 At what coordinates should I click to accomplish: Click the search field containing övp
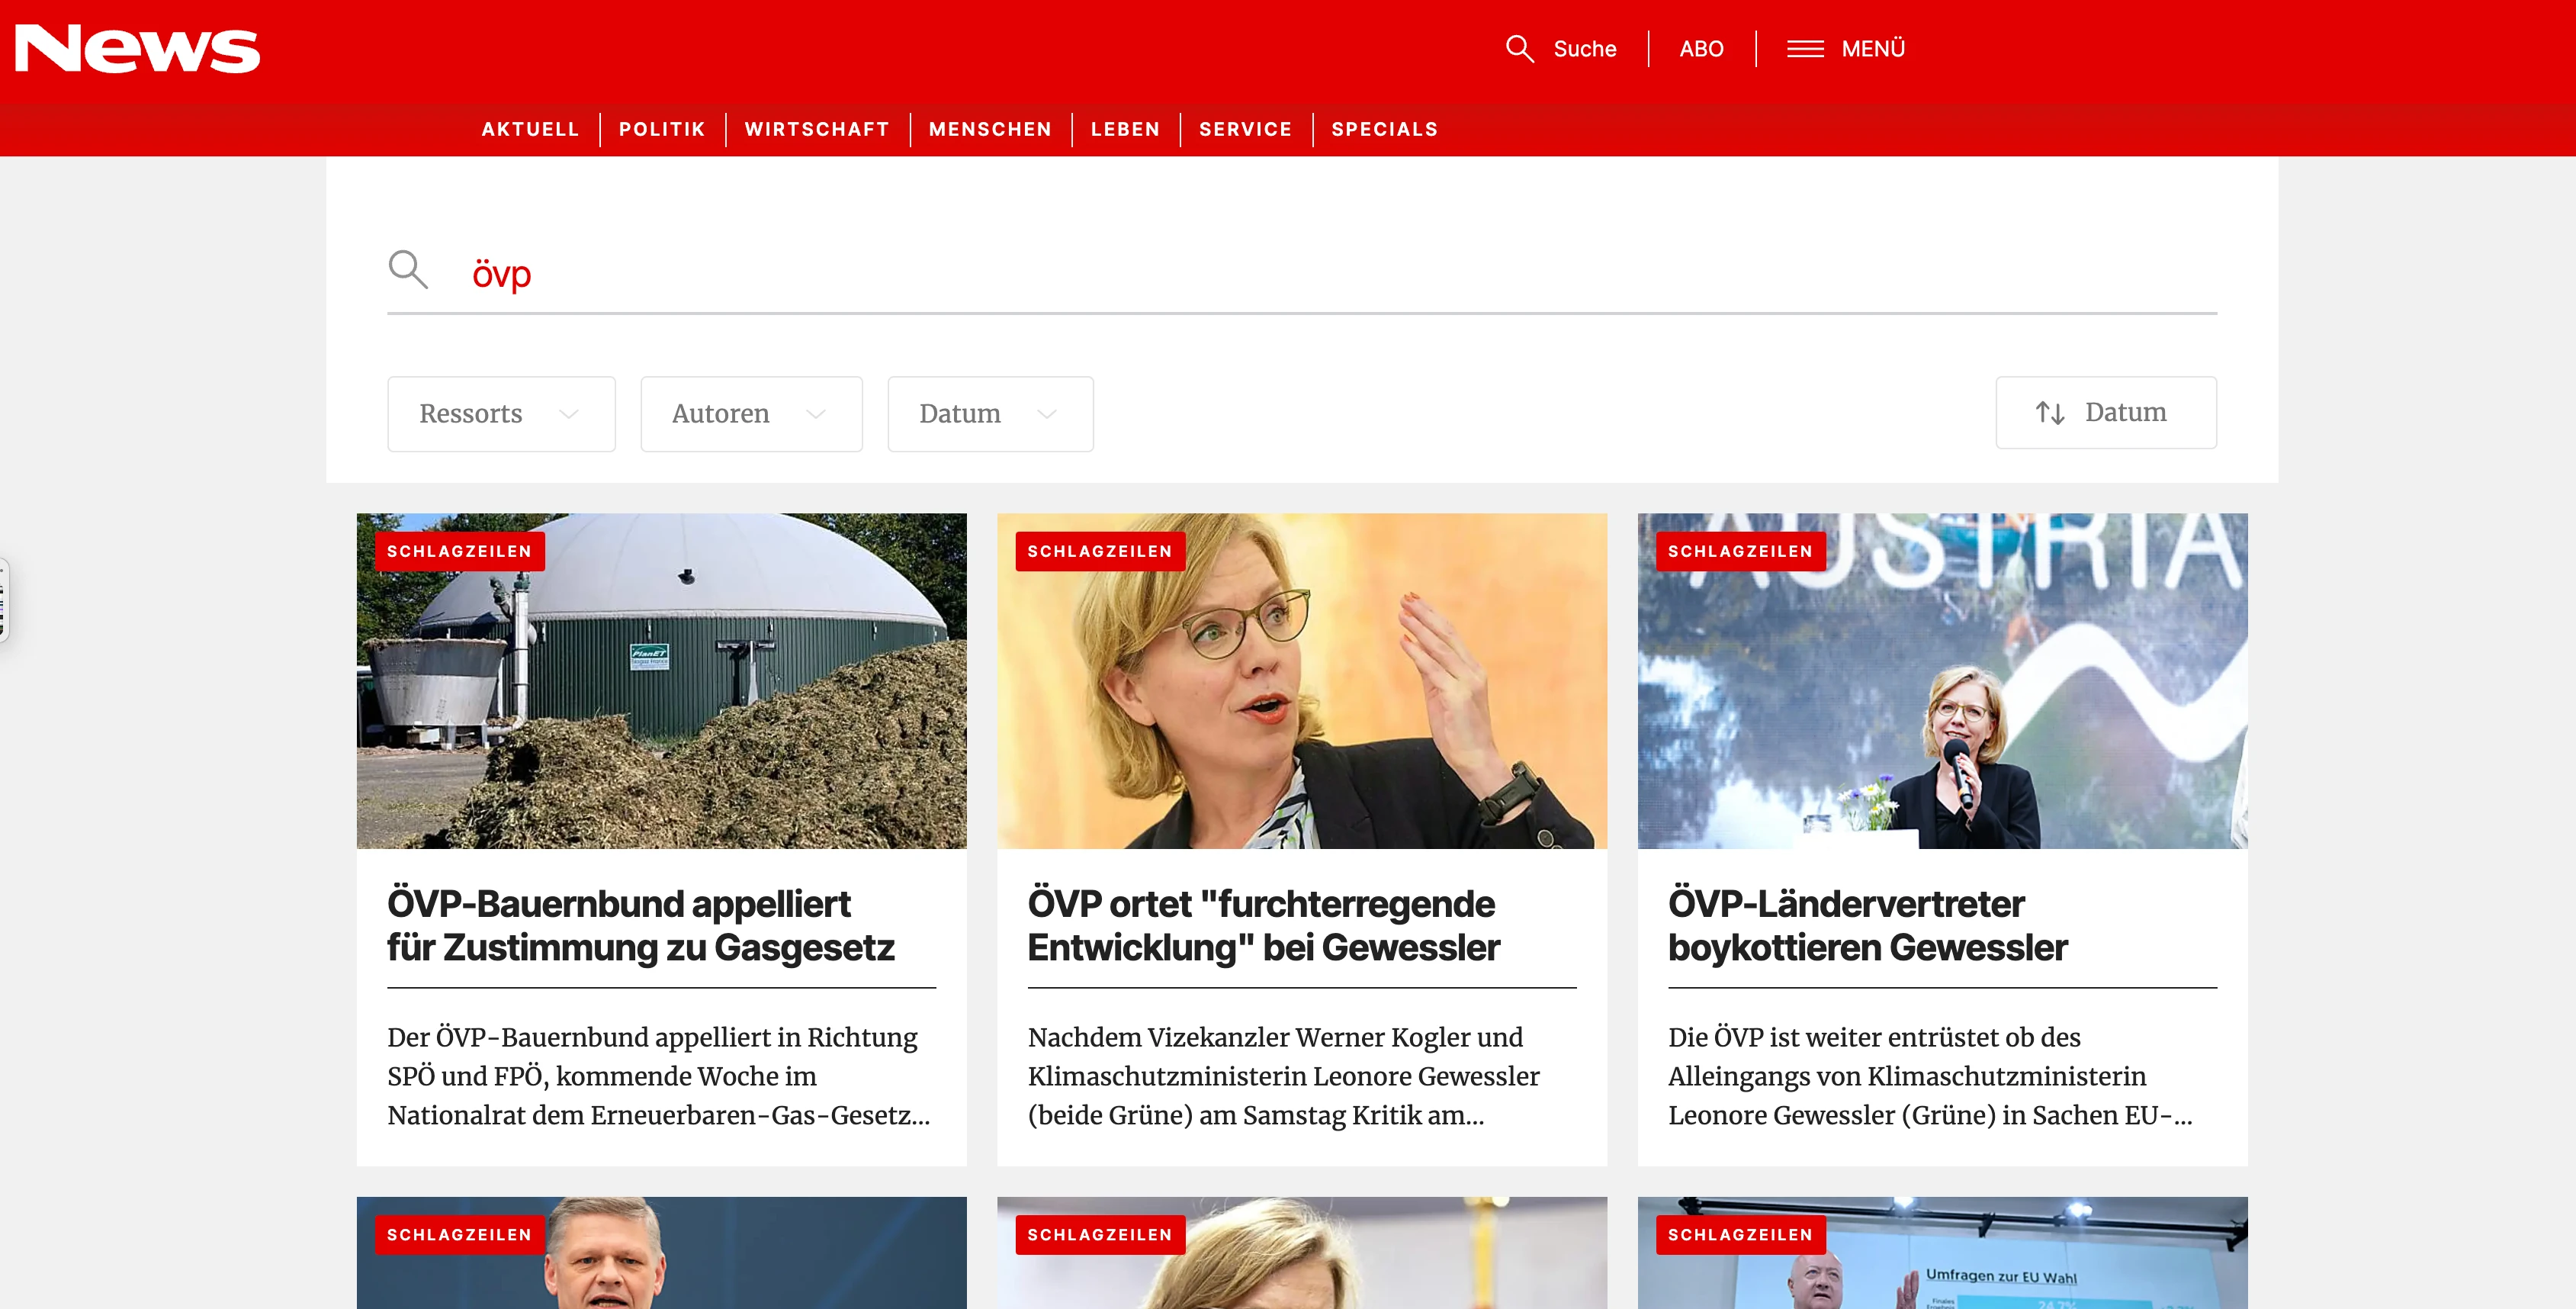[1300, 274]
